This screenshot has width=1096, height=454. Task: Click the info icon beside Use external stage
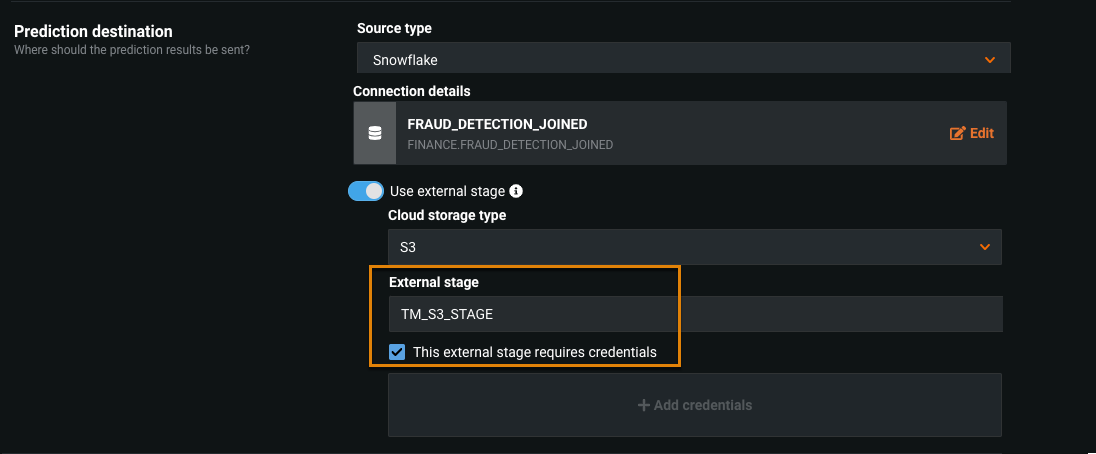click(516, 191)
